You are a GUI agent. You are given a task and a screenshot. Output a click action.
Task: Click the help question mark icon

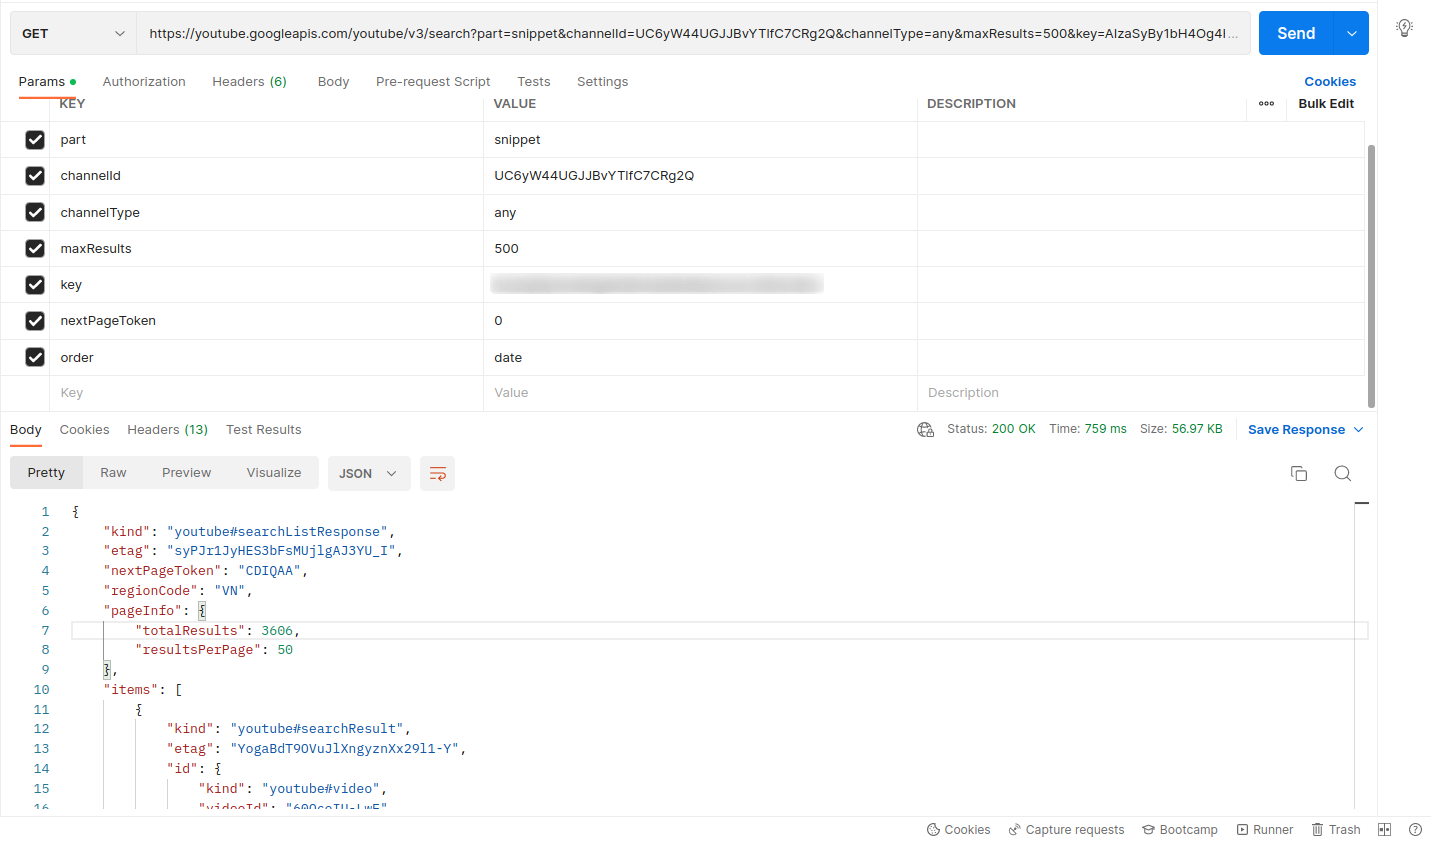pyautogui.click(x=1415, y=830)
